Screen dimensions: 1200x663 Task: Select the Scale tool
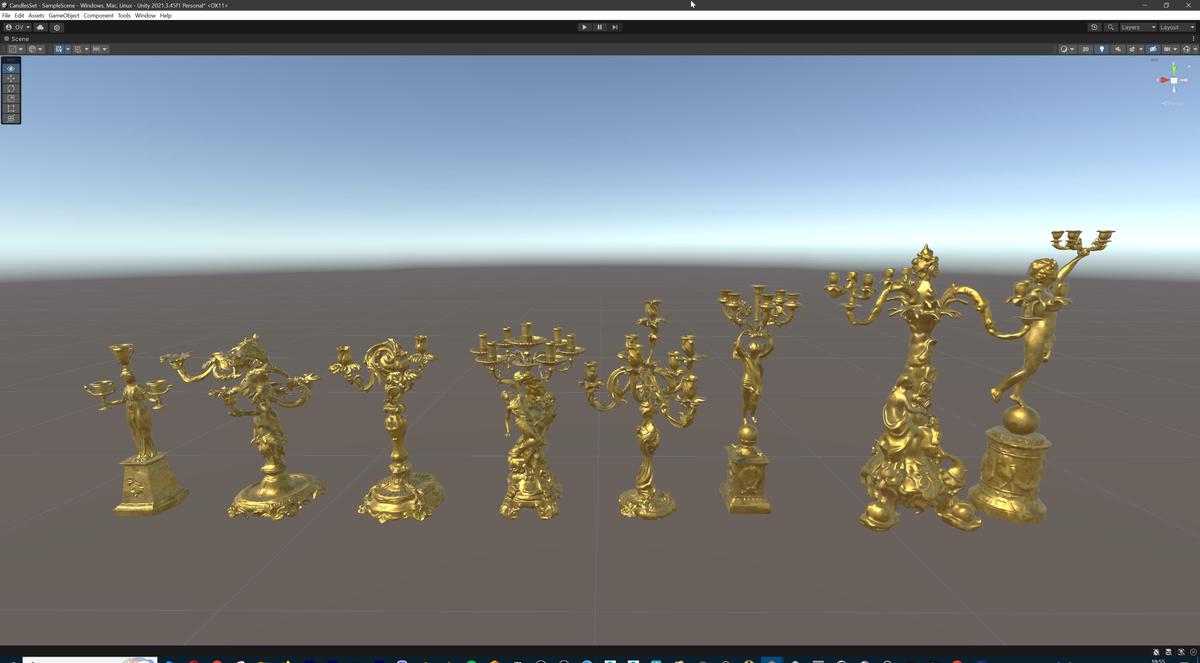(x=11, y=98)
